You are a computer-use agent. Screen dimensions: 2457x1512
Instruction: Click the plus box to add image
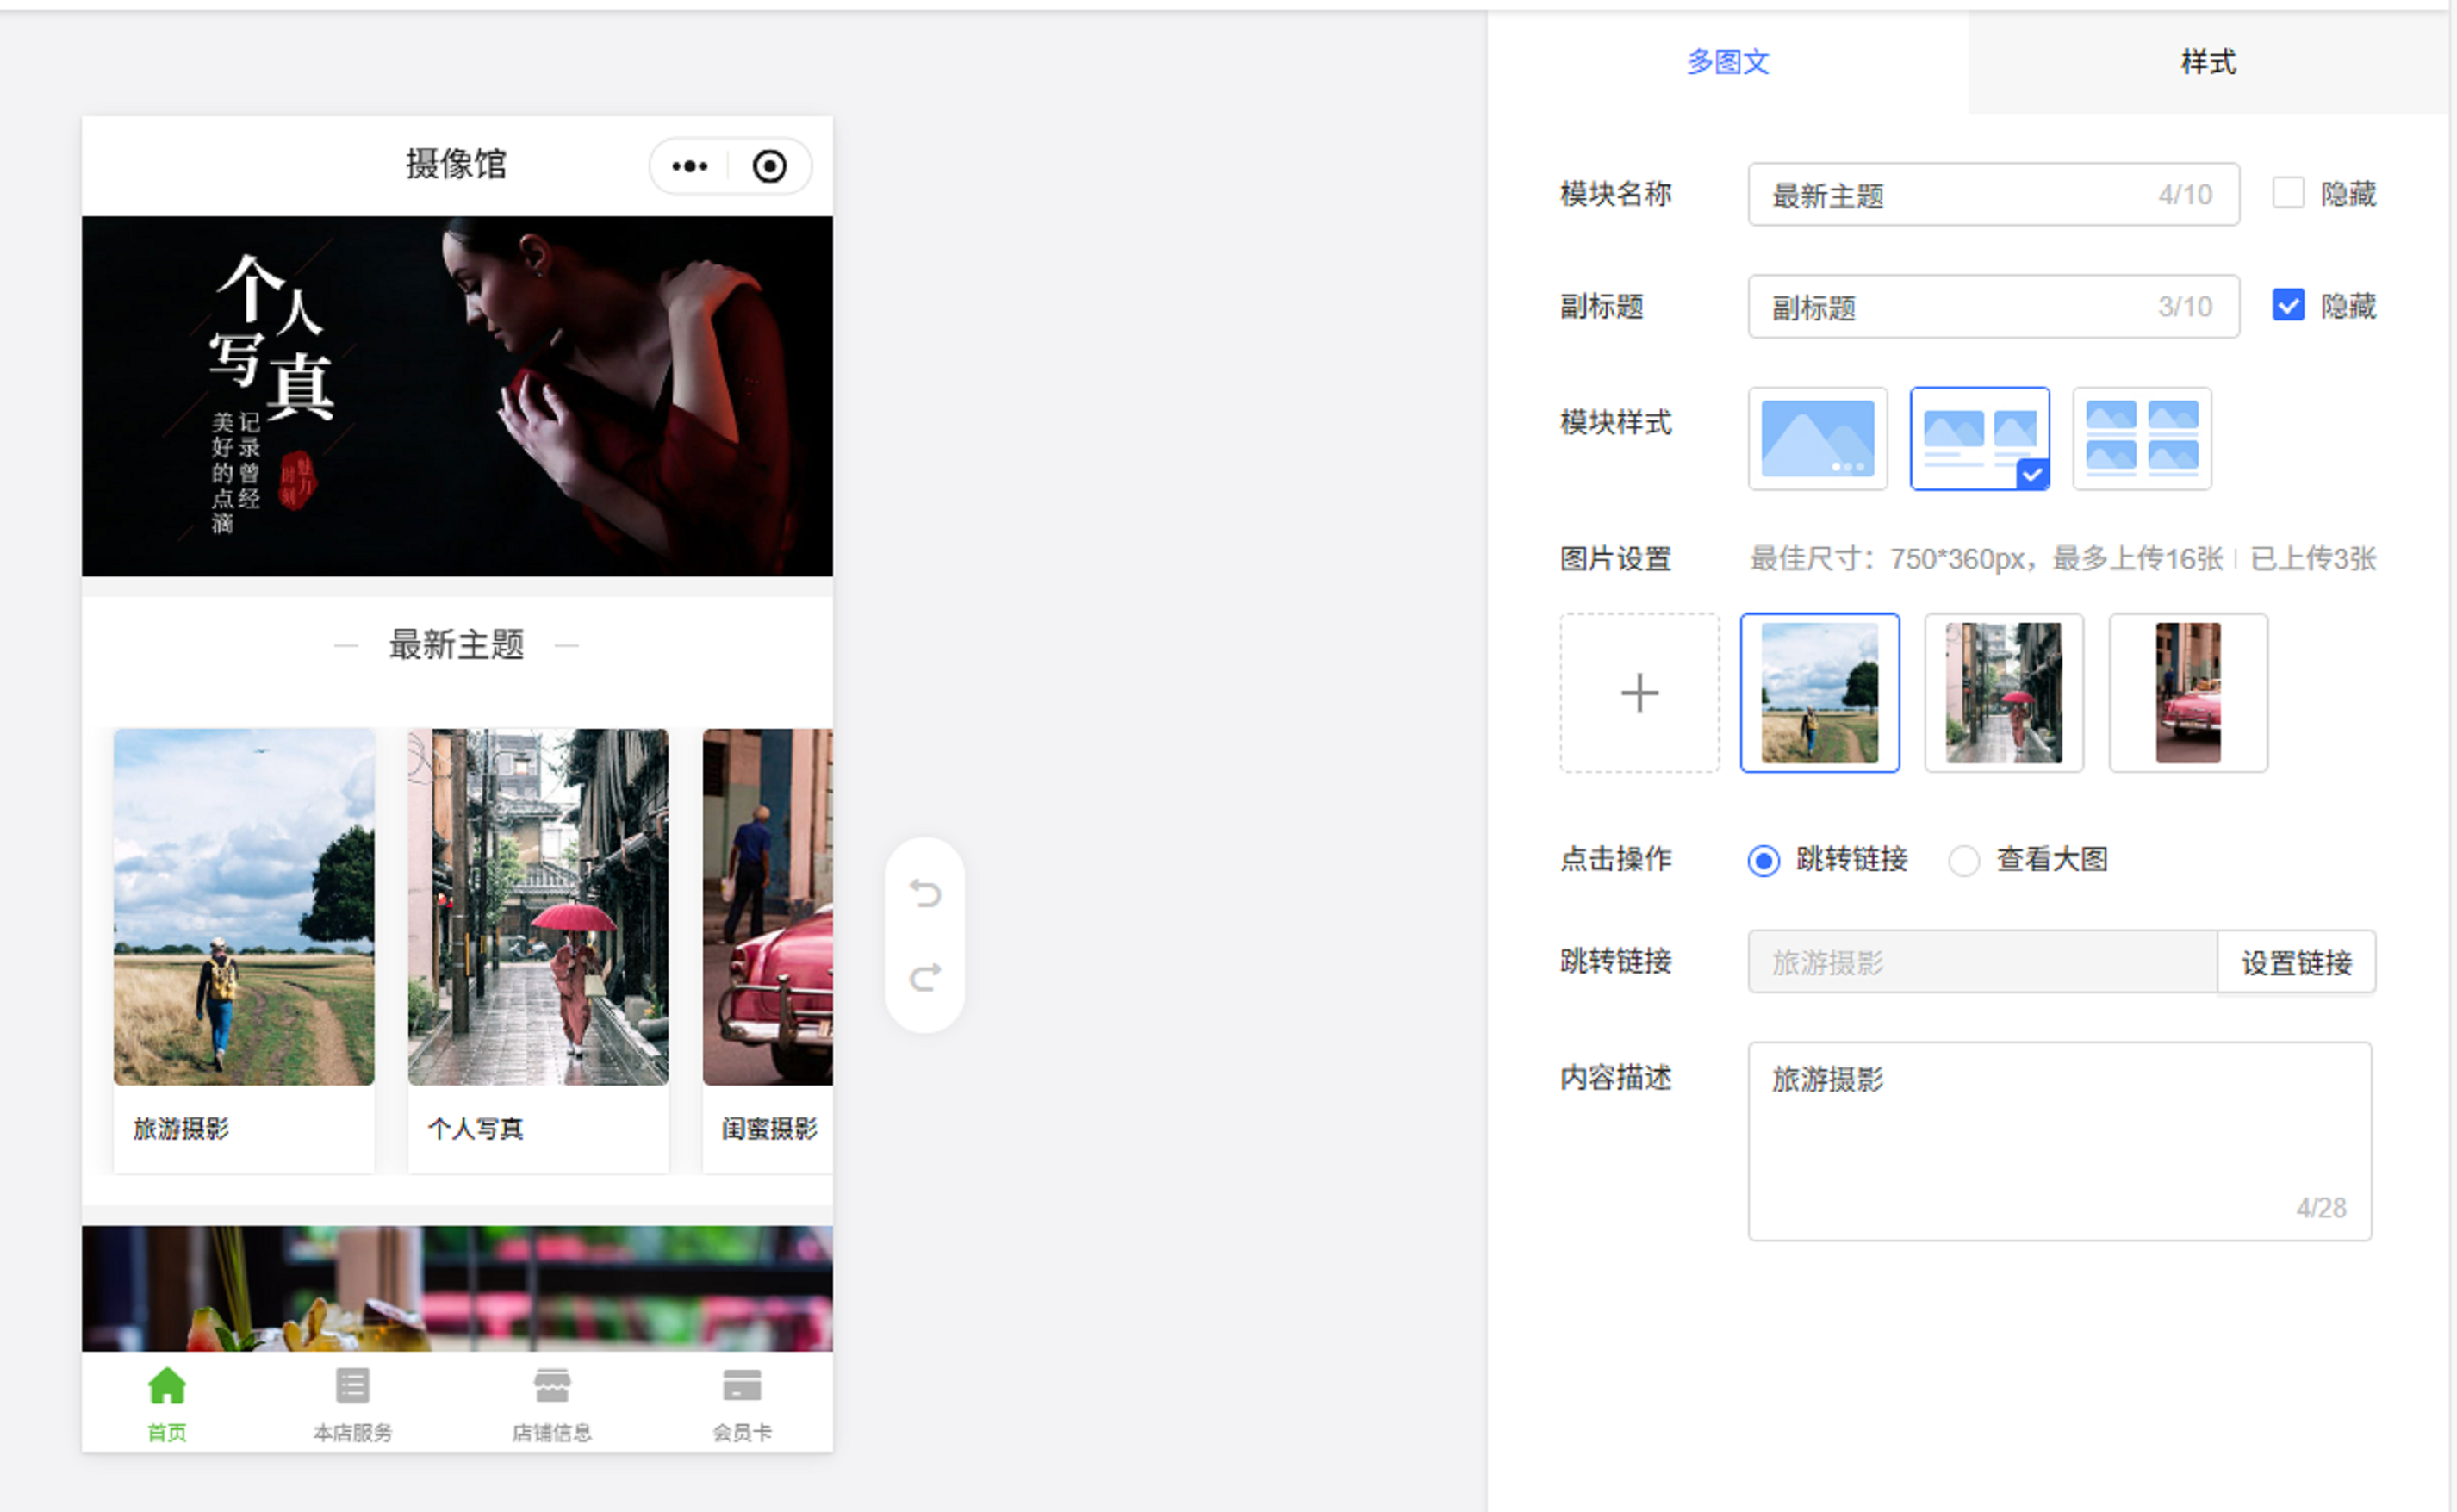(1639, 693)
